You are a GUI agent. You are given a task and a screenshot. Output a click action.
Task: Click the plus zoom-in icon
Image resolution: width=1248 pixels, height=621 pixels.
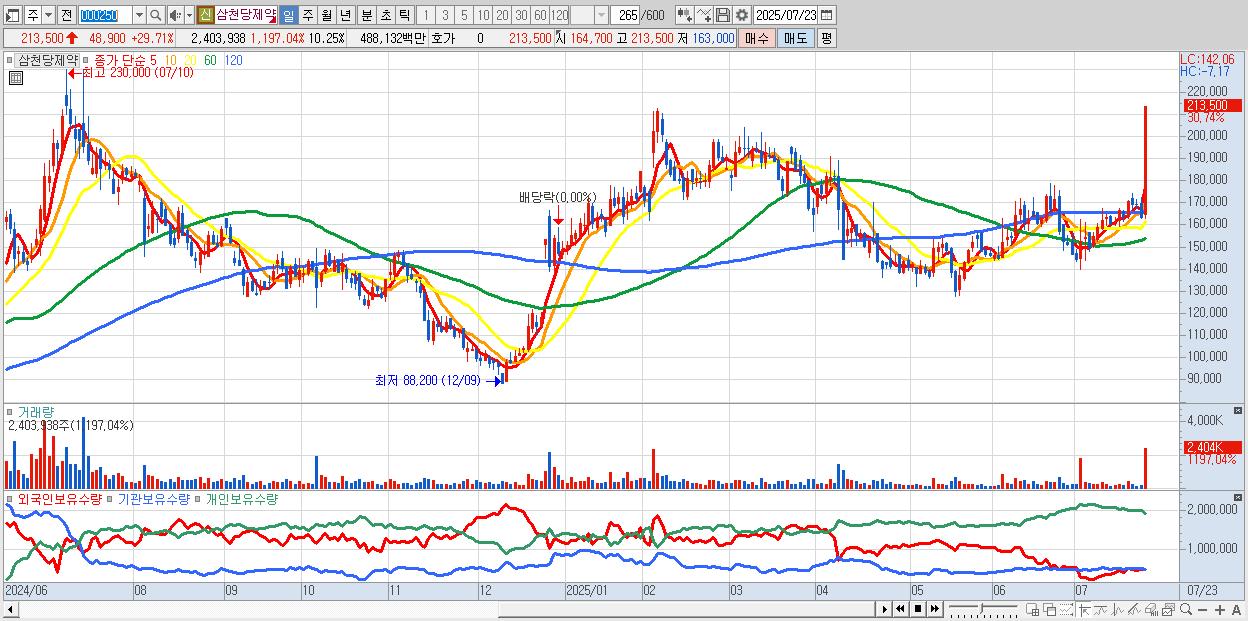1219,610
